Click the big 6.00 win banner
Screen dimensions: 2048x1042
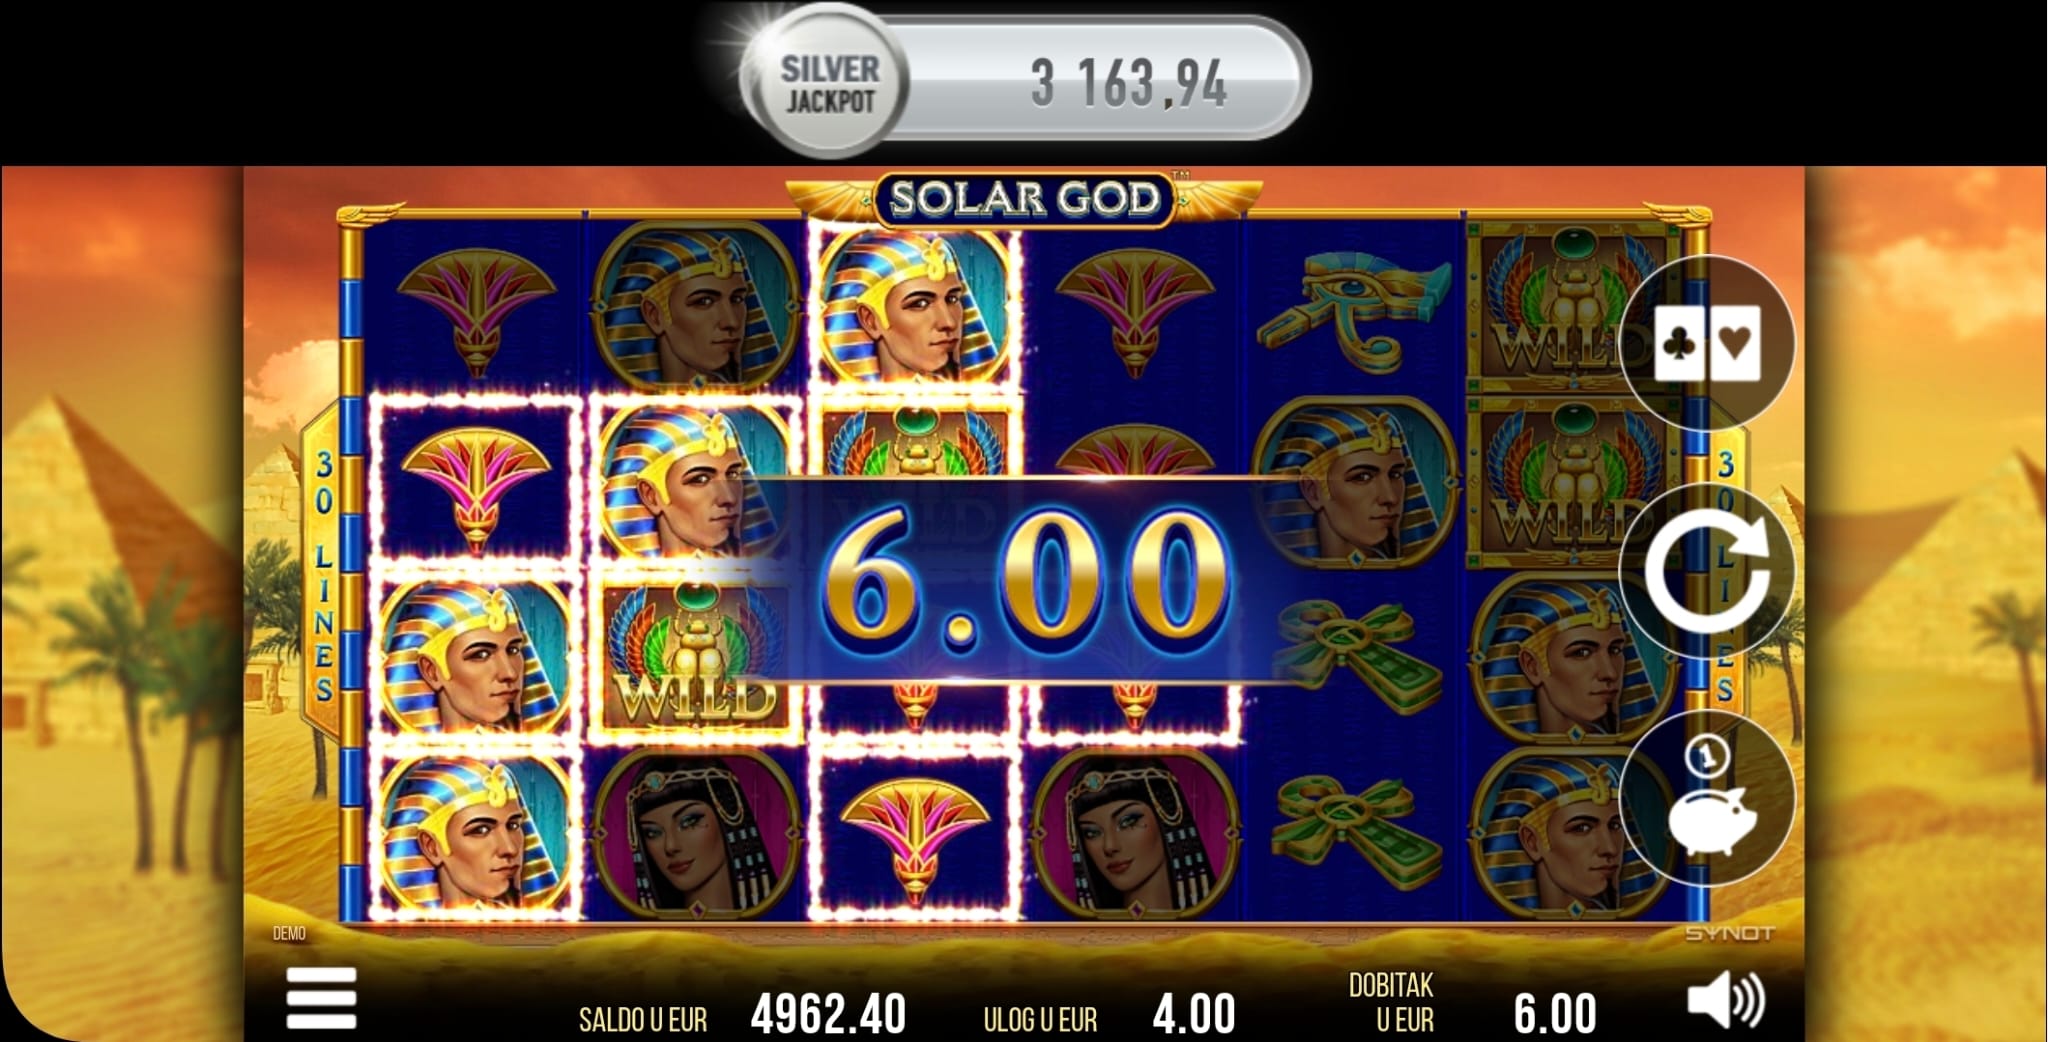1025,580
